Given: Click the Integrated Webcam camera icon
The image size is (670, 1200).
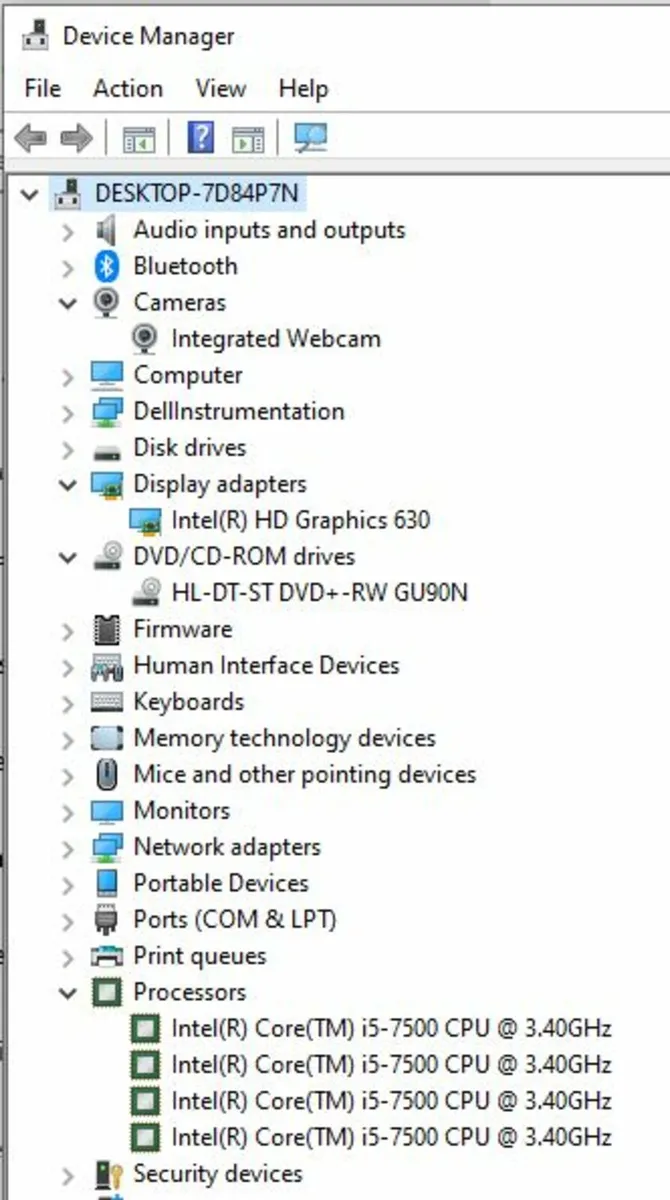Looking at the screenshot, I should (x=144, y=338).
